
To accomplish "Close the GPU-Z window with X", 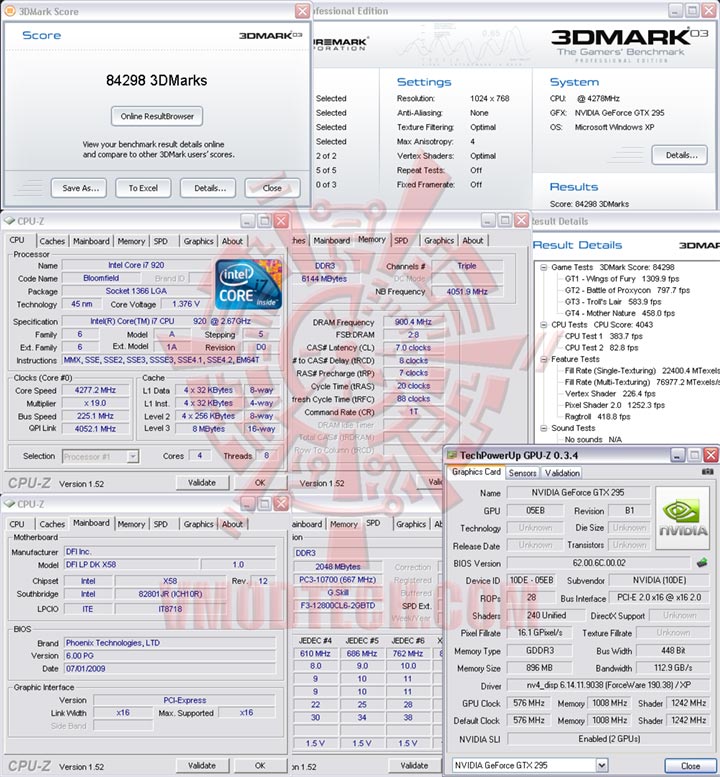I will click(711, 455).
